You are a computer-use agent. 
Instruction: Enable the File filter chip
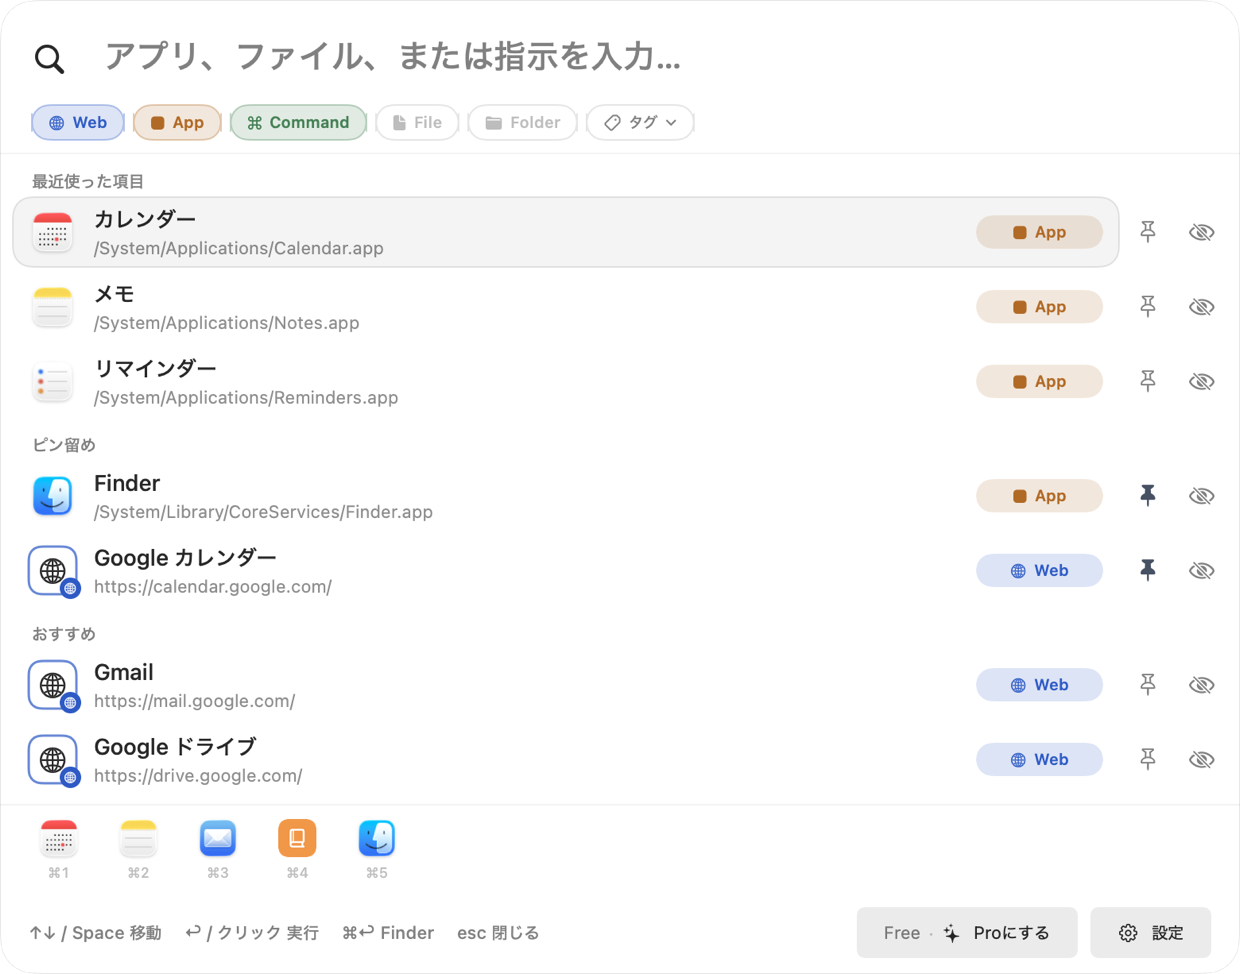pyautogui.click(x=417, y=122)
